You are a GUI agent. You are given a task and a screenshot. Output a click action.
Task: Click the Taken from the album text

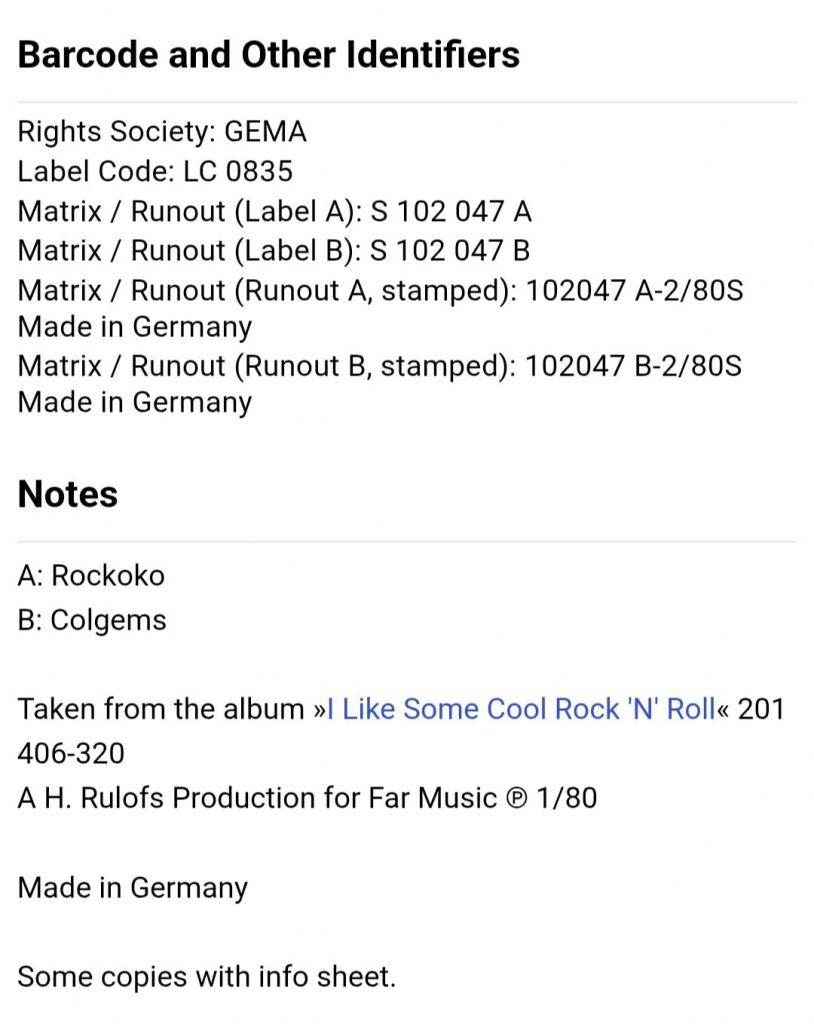(x=160, y=709)
